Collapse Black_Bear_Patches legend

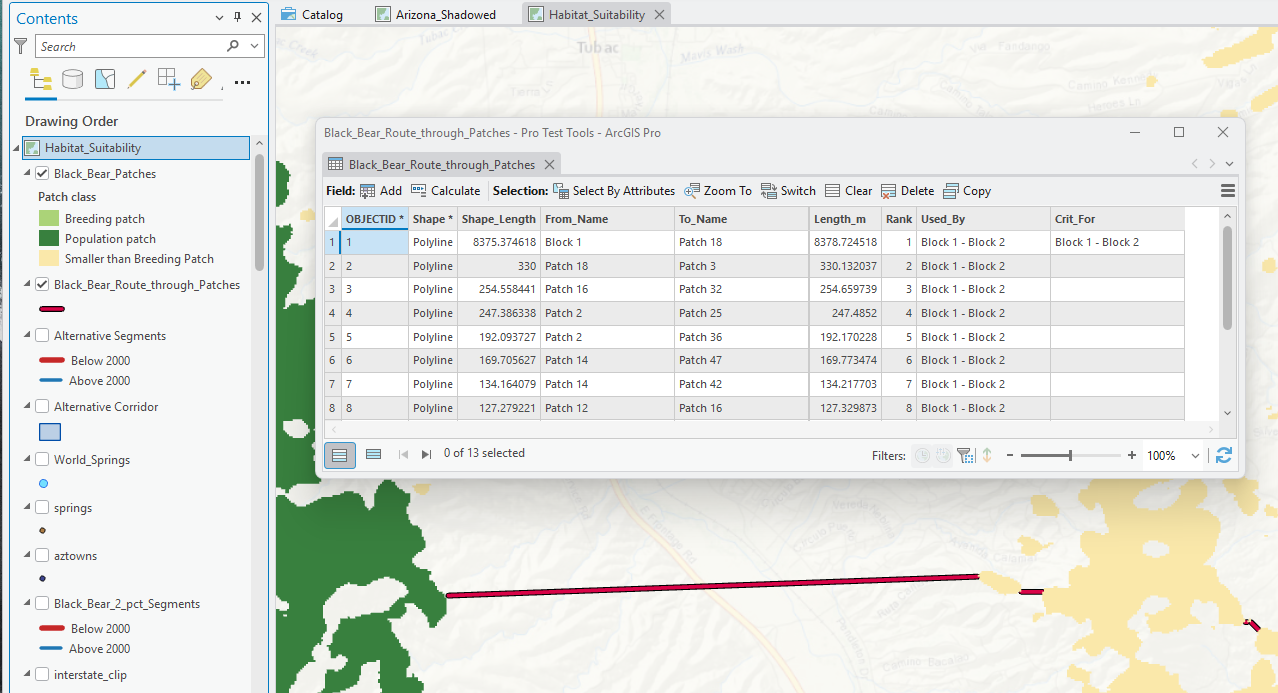(27, 173)
